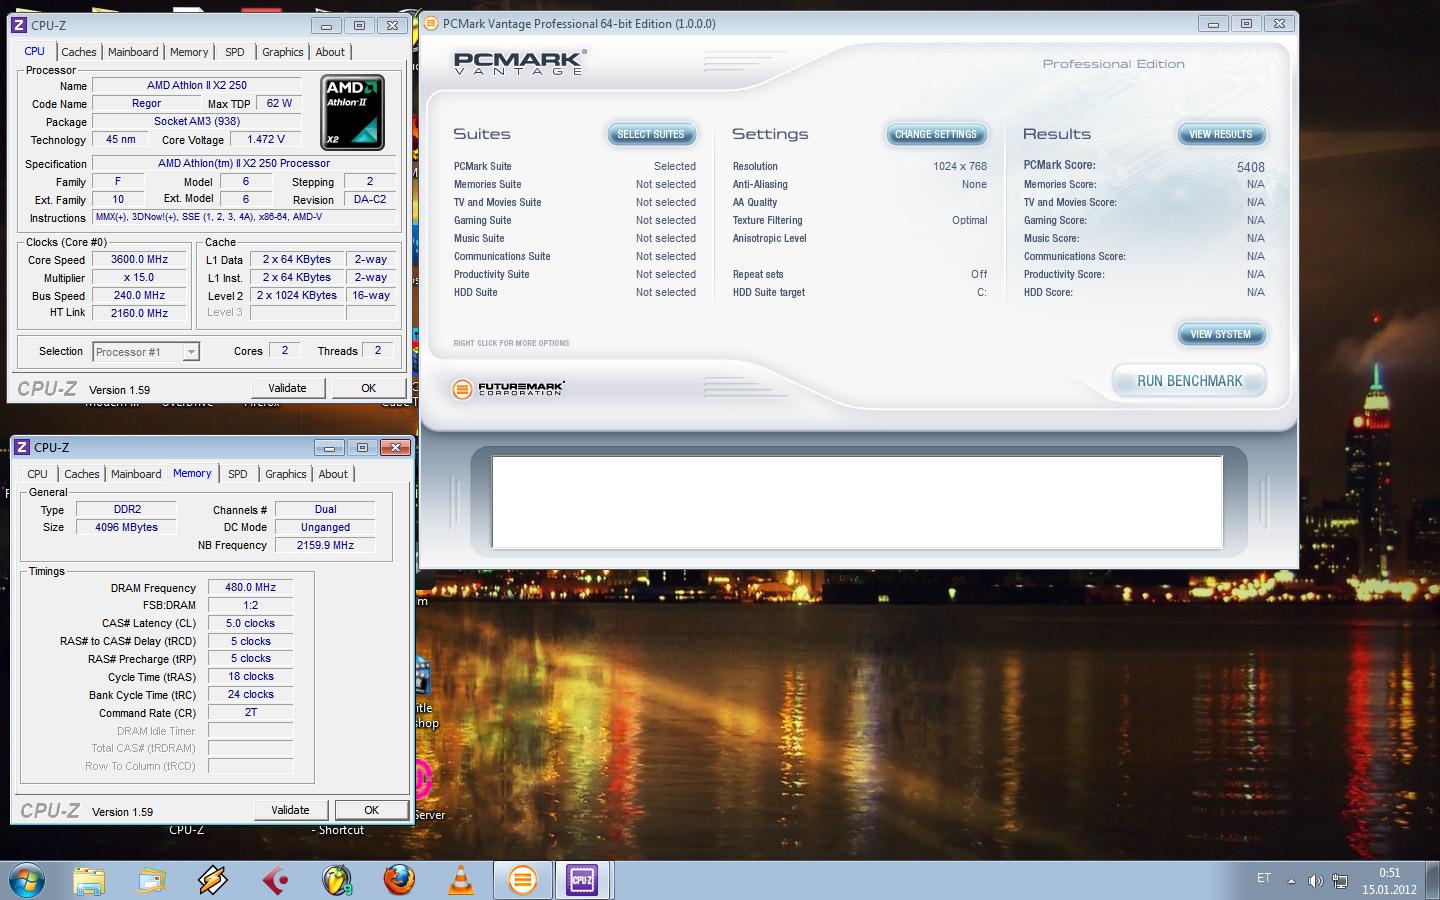The height and width of the screenshot is (900, 1440).
Task: Click the Gaming Suite row
Action: [x=575, y=220]
